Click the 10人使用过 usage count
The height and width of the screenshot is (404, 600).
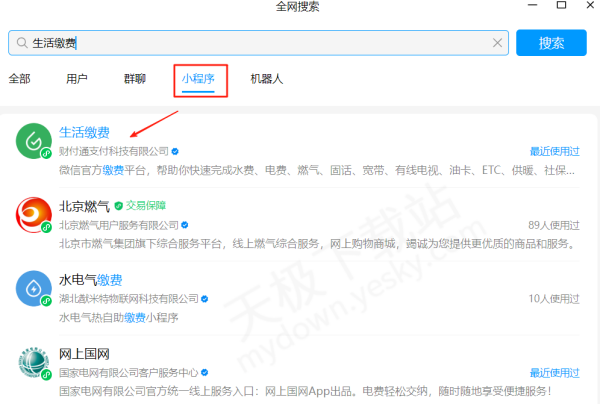[x=554, y=299]
